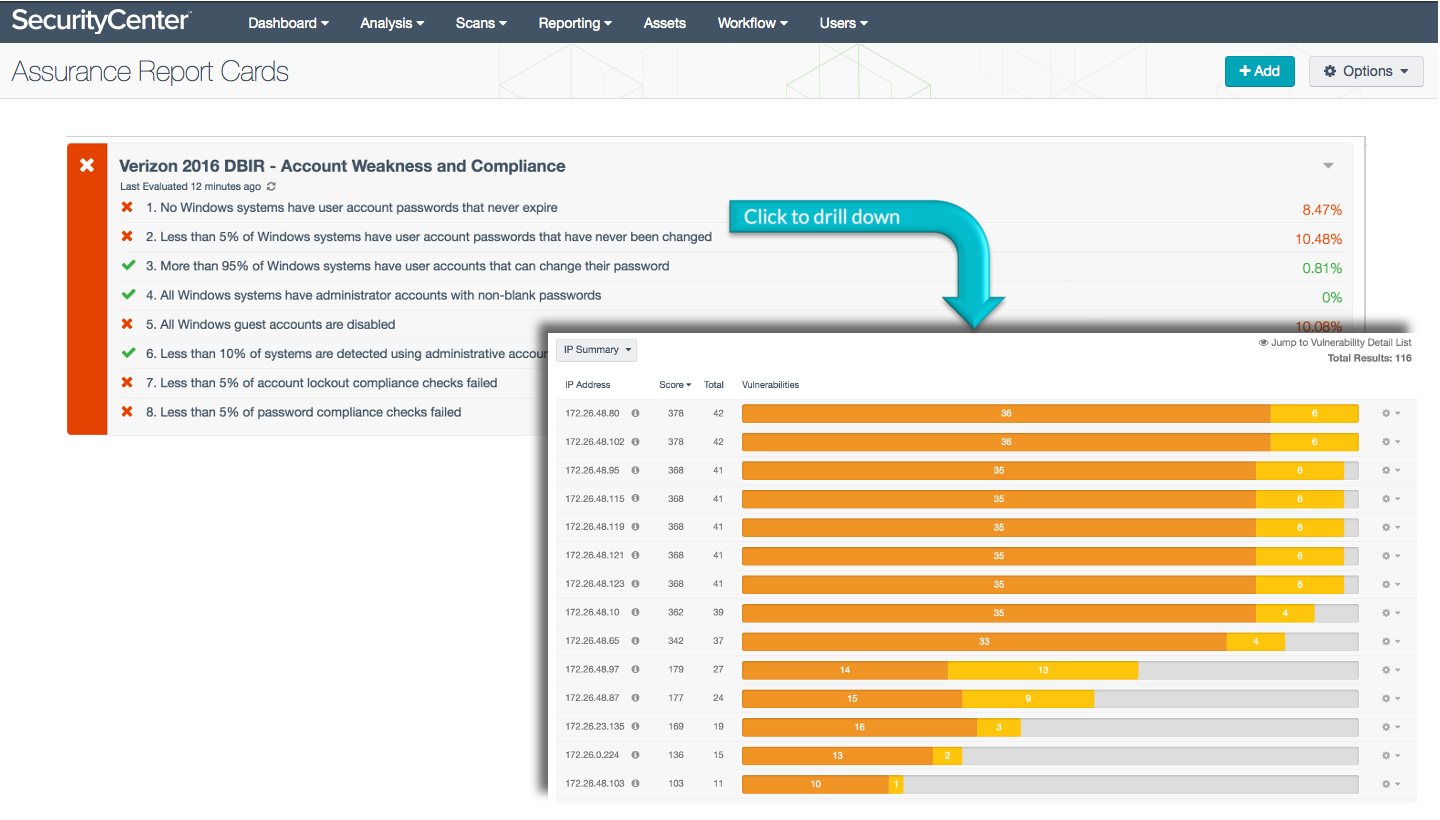Open the IP Summary dropdown
Image resolution: width=1440 pixels, height=820 pixels.
coord(597,350)
